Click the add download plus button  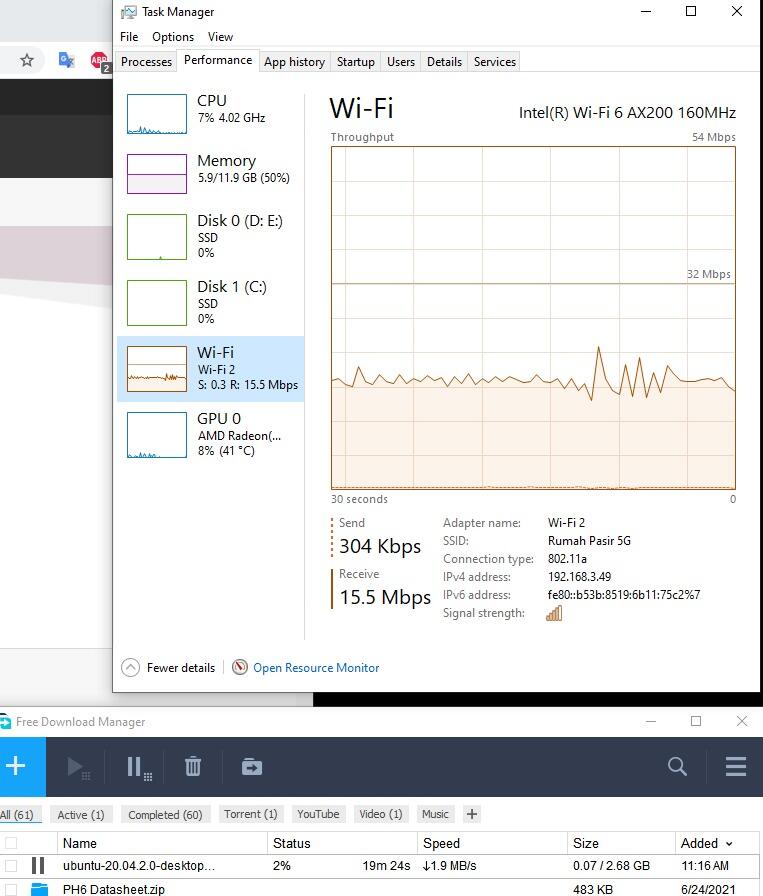coord(16,766)
